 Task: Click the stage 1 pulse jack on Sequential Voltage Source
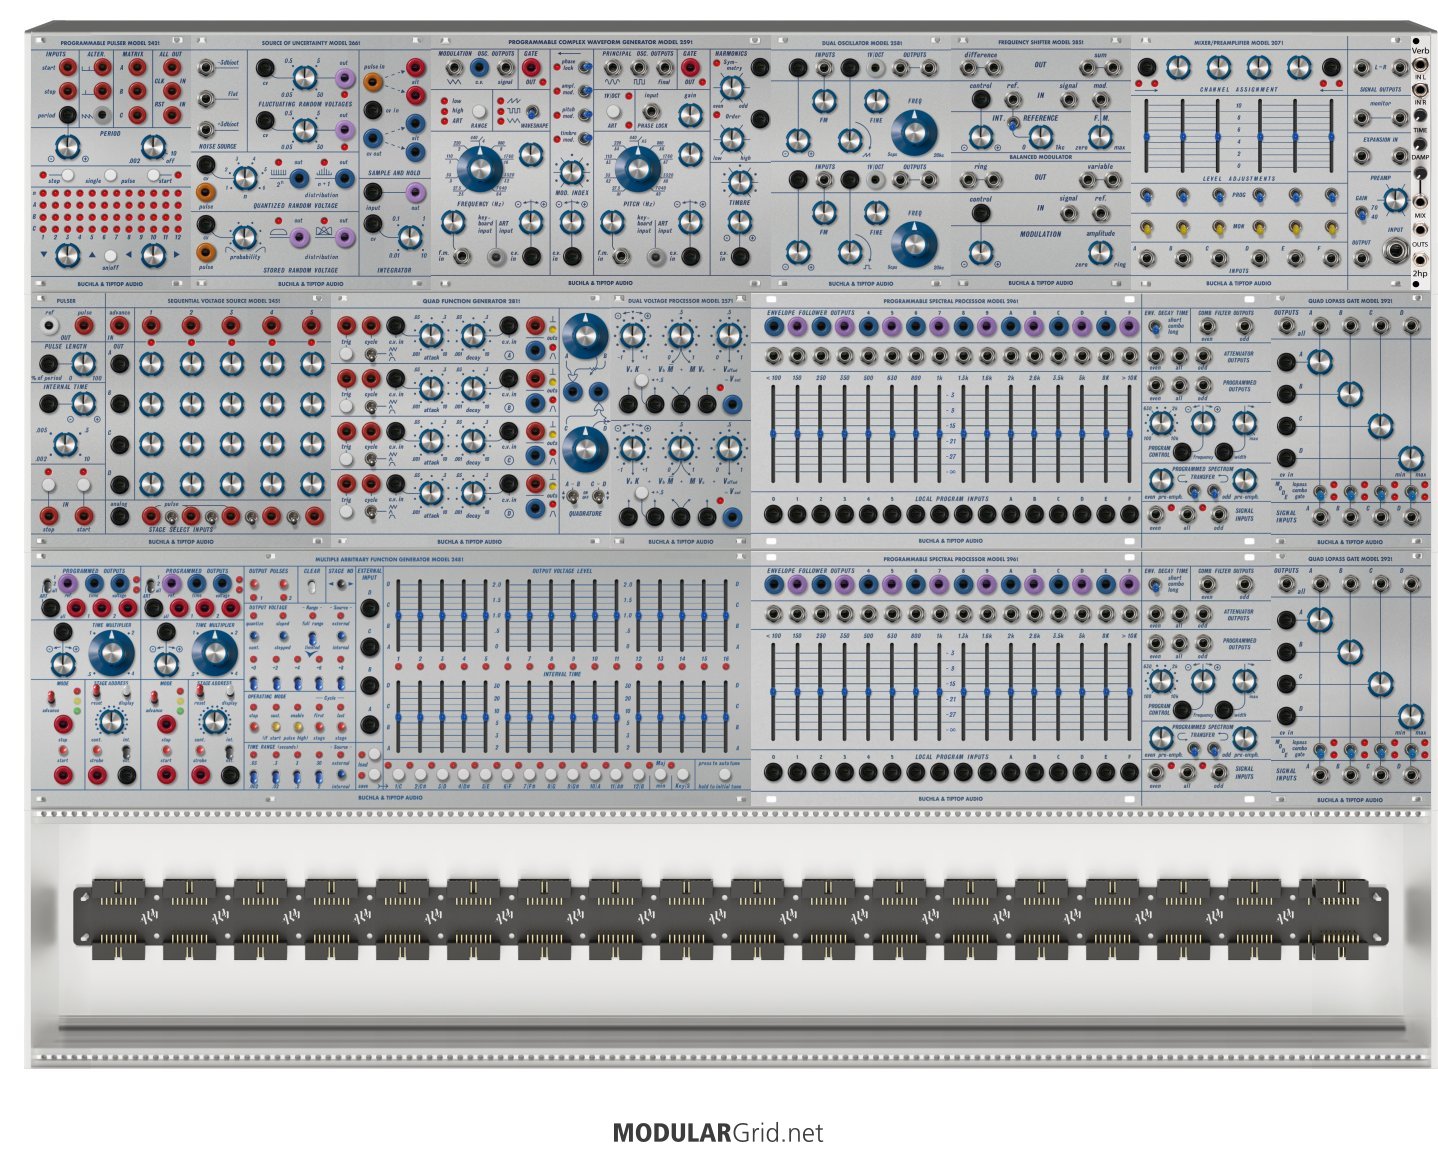[x=151, y=326]
